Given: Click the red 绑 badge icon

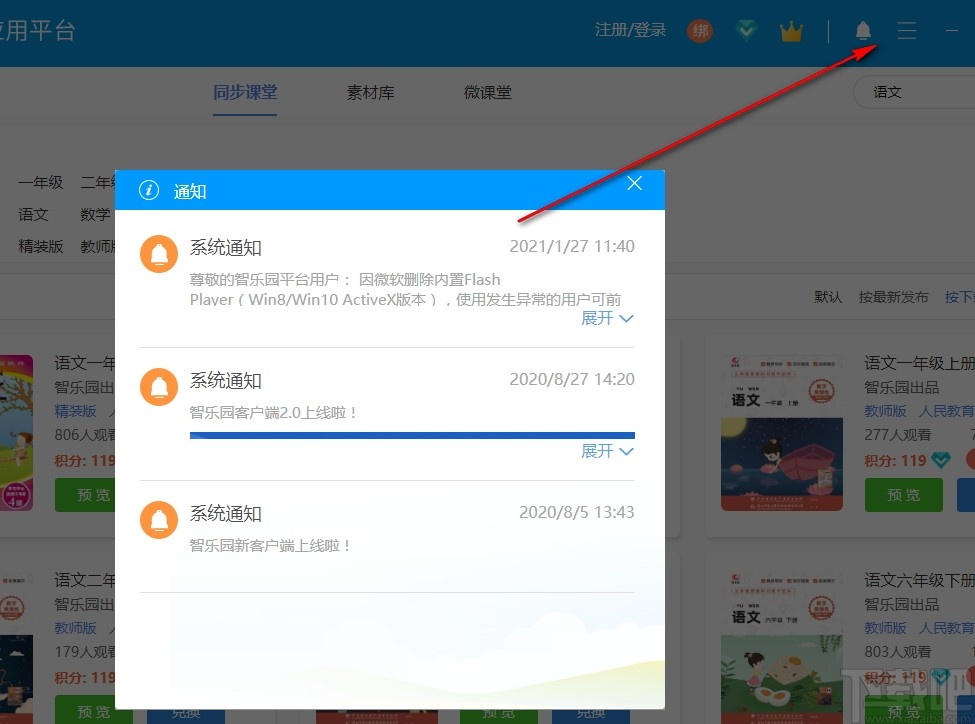Looking at the screenshot, I should tap(700, 30).
